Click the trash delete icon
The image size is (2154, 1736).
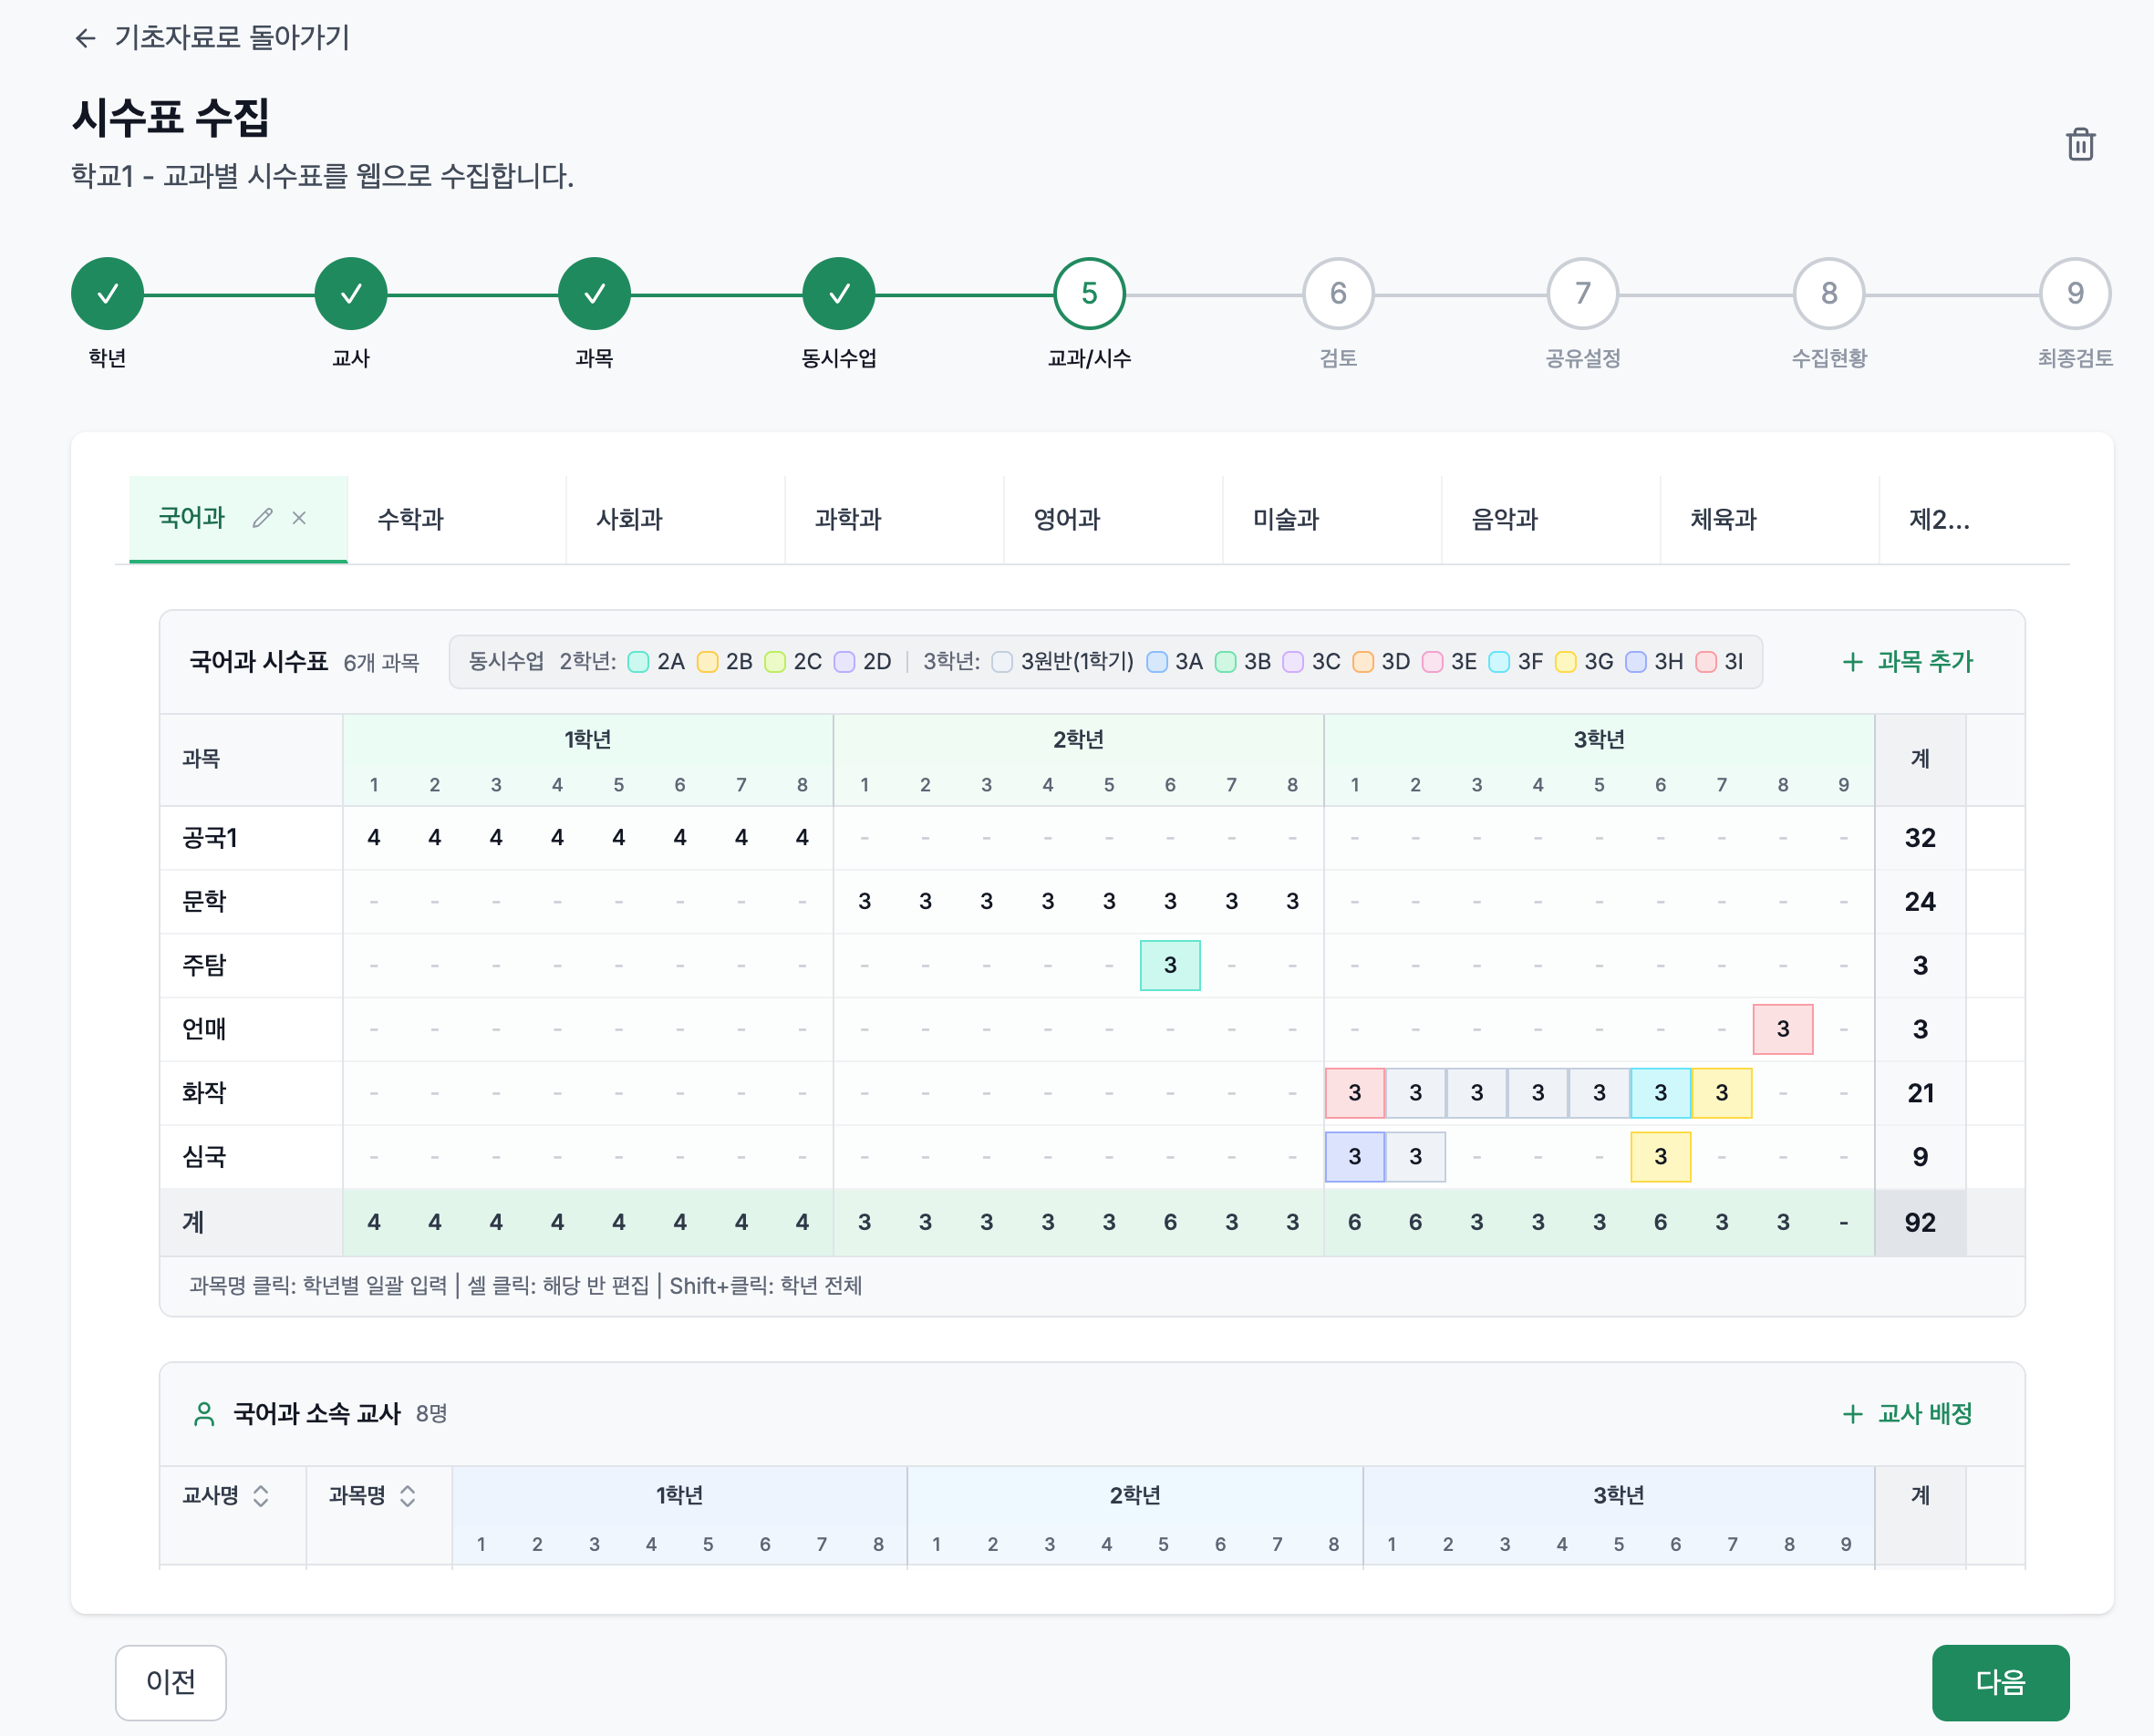[2080, 145]
